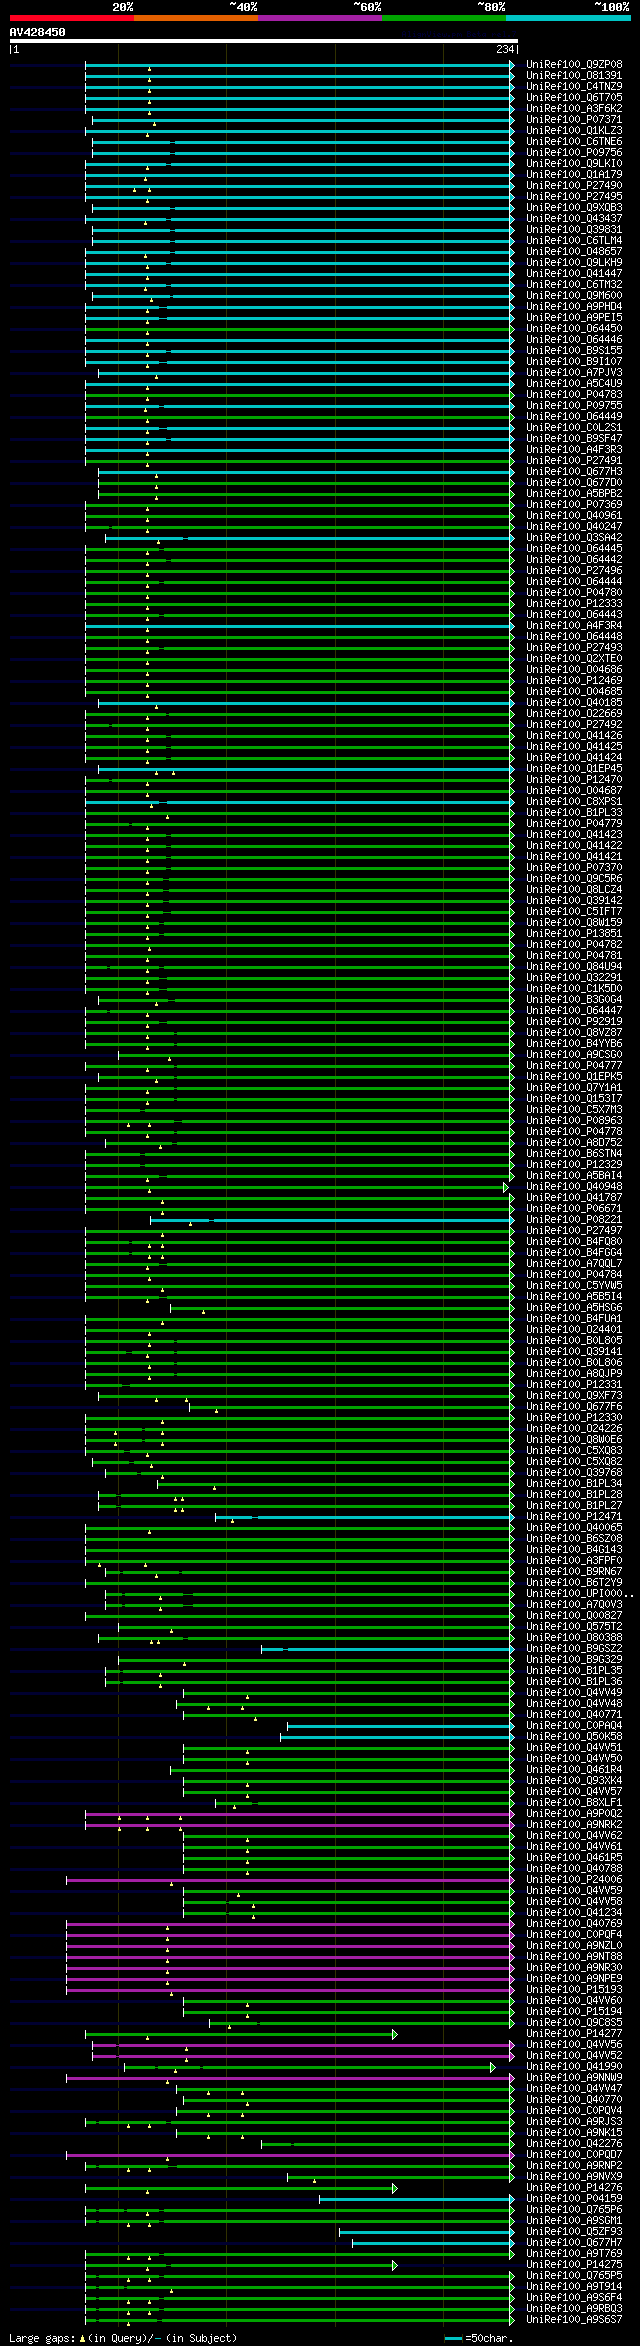
Task: Select hit label UniRef100_A9P0Q2
Action: (574, 1814)
